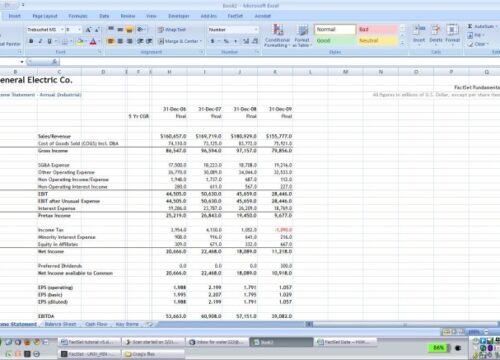Center text horizontally in the Alignment group
500x360 pixels.
click(120, 41)
